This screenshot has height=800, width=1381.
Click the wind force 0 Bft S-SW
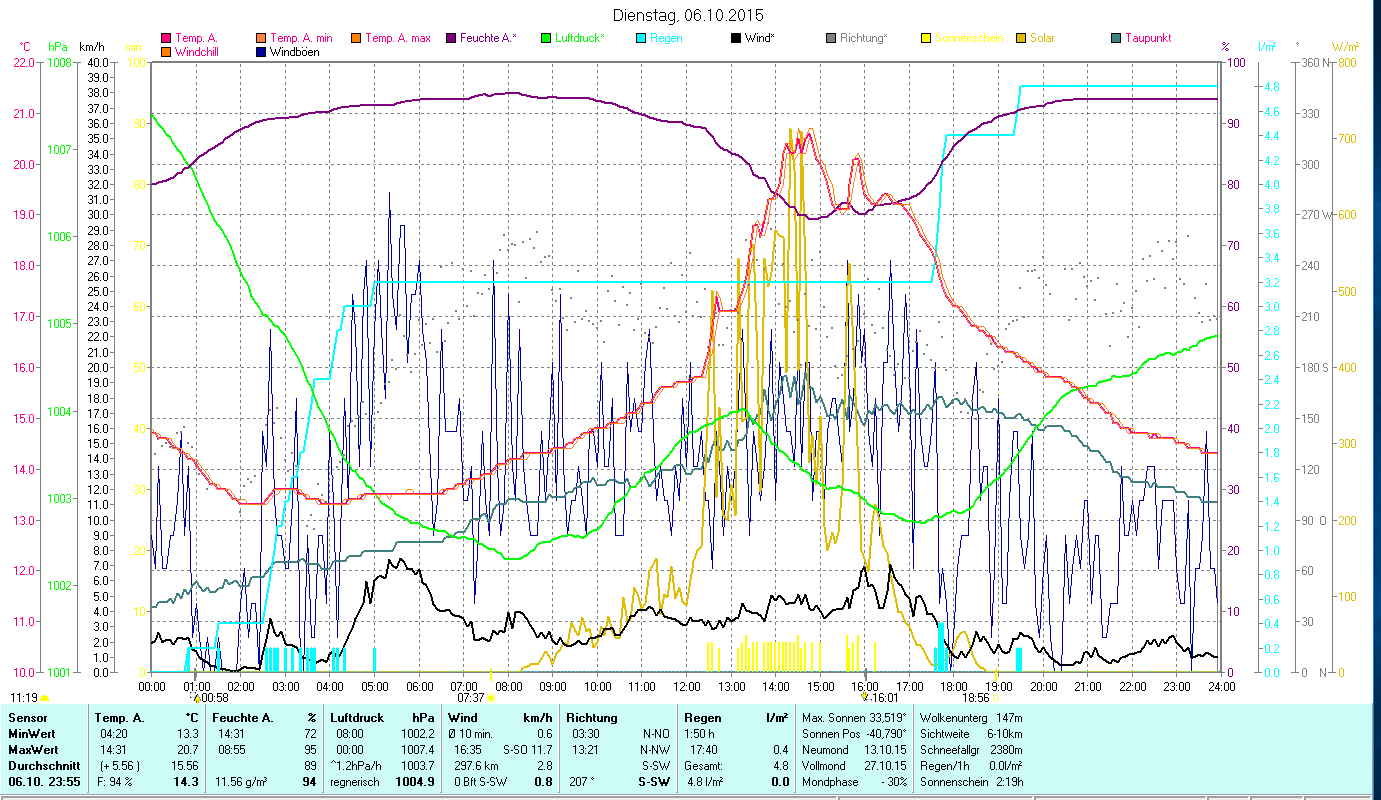click(483, 782)
